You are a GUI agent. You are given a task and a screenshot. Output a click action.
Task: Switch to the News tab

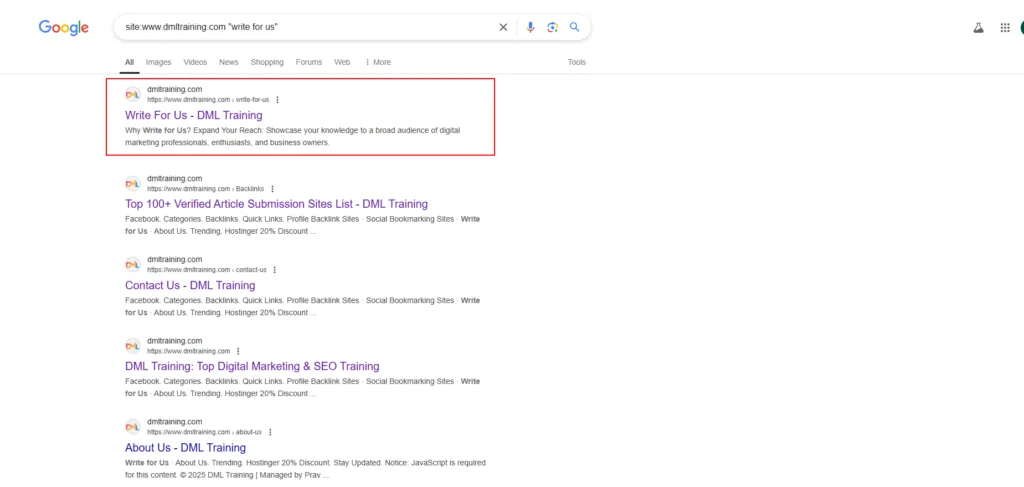coord(229,62)
